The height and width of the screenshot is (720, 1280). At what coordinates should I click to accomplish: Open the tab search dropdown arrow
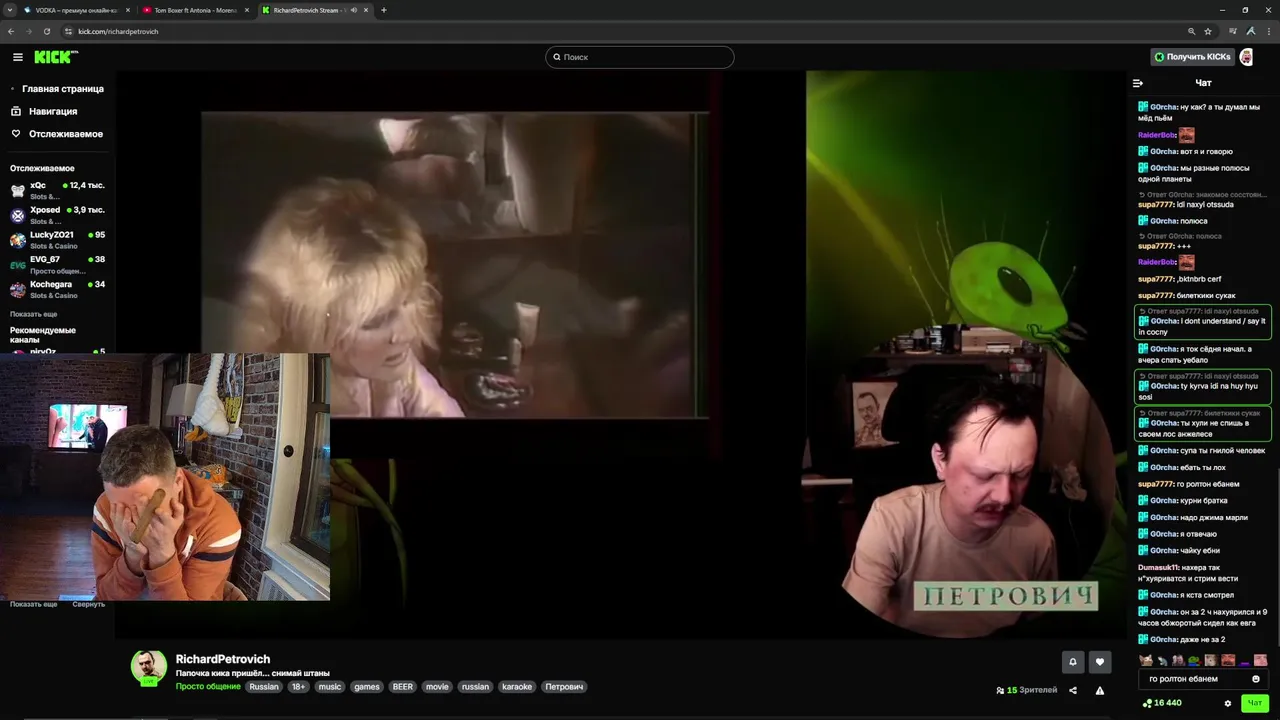[9, 10]
